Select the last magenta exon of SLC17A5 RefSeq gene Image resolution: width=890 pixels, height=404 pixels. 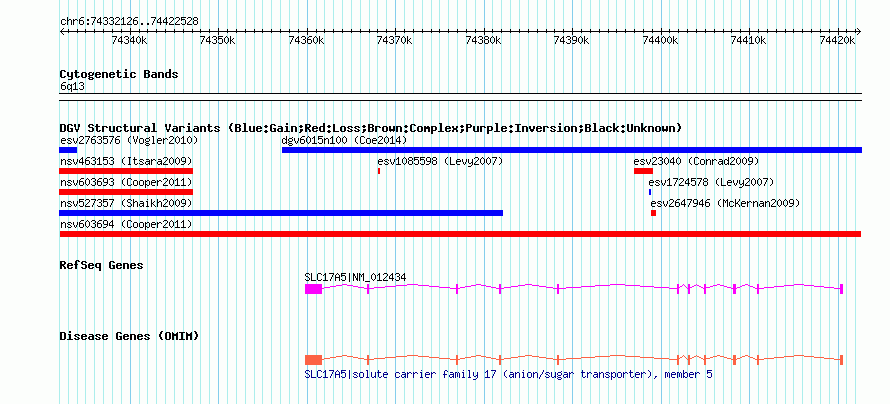pos(841,289)
